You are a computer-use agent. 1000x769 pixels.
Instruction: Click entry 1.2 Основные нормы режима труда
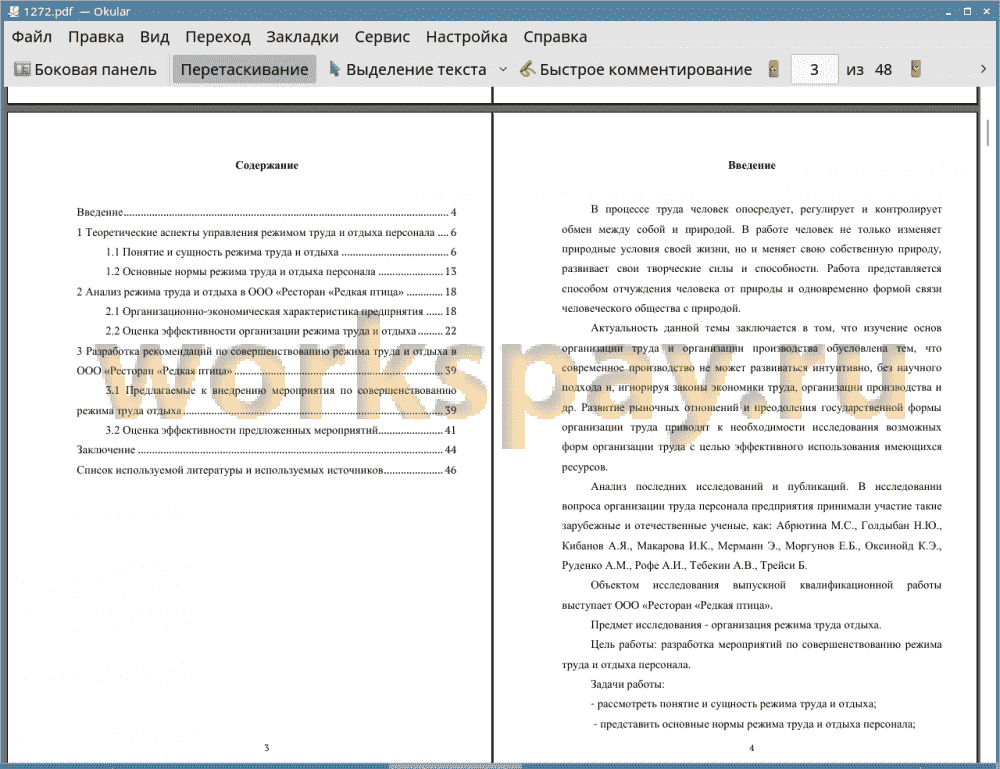(281, 272)
